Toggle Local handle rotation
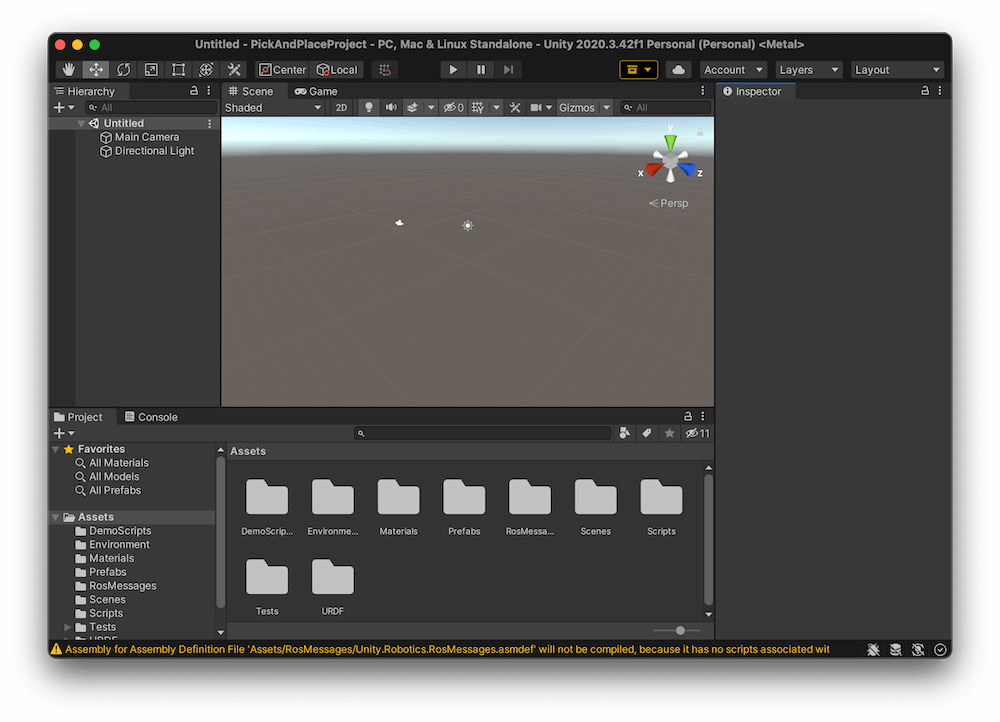This screenshot has height=722, width=1000. pos(337,70)
